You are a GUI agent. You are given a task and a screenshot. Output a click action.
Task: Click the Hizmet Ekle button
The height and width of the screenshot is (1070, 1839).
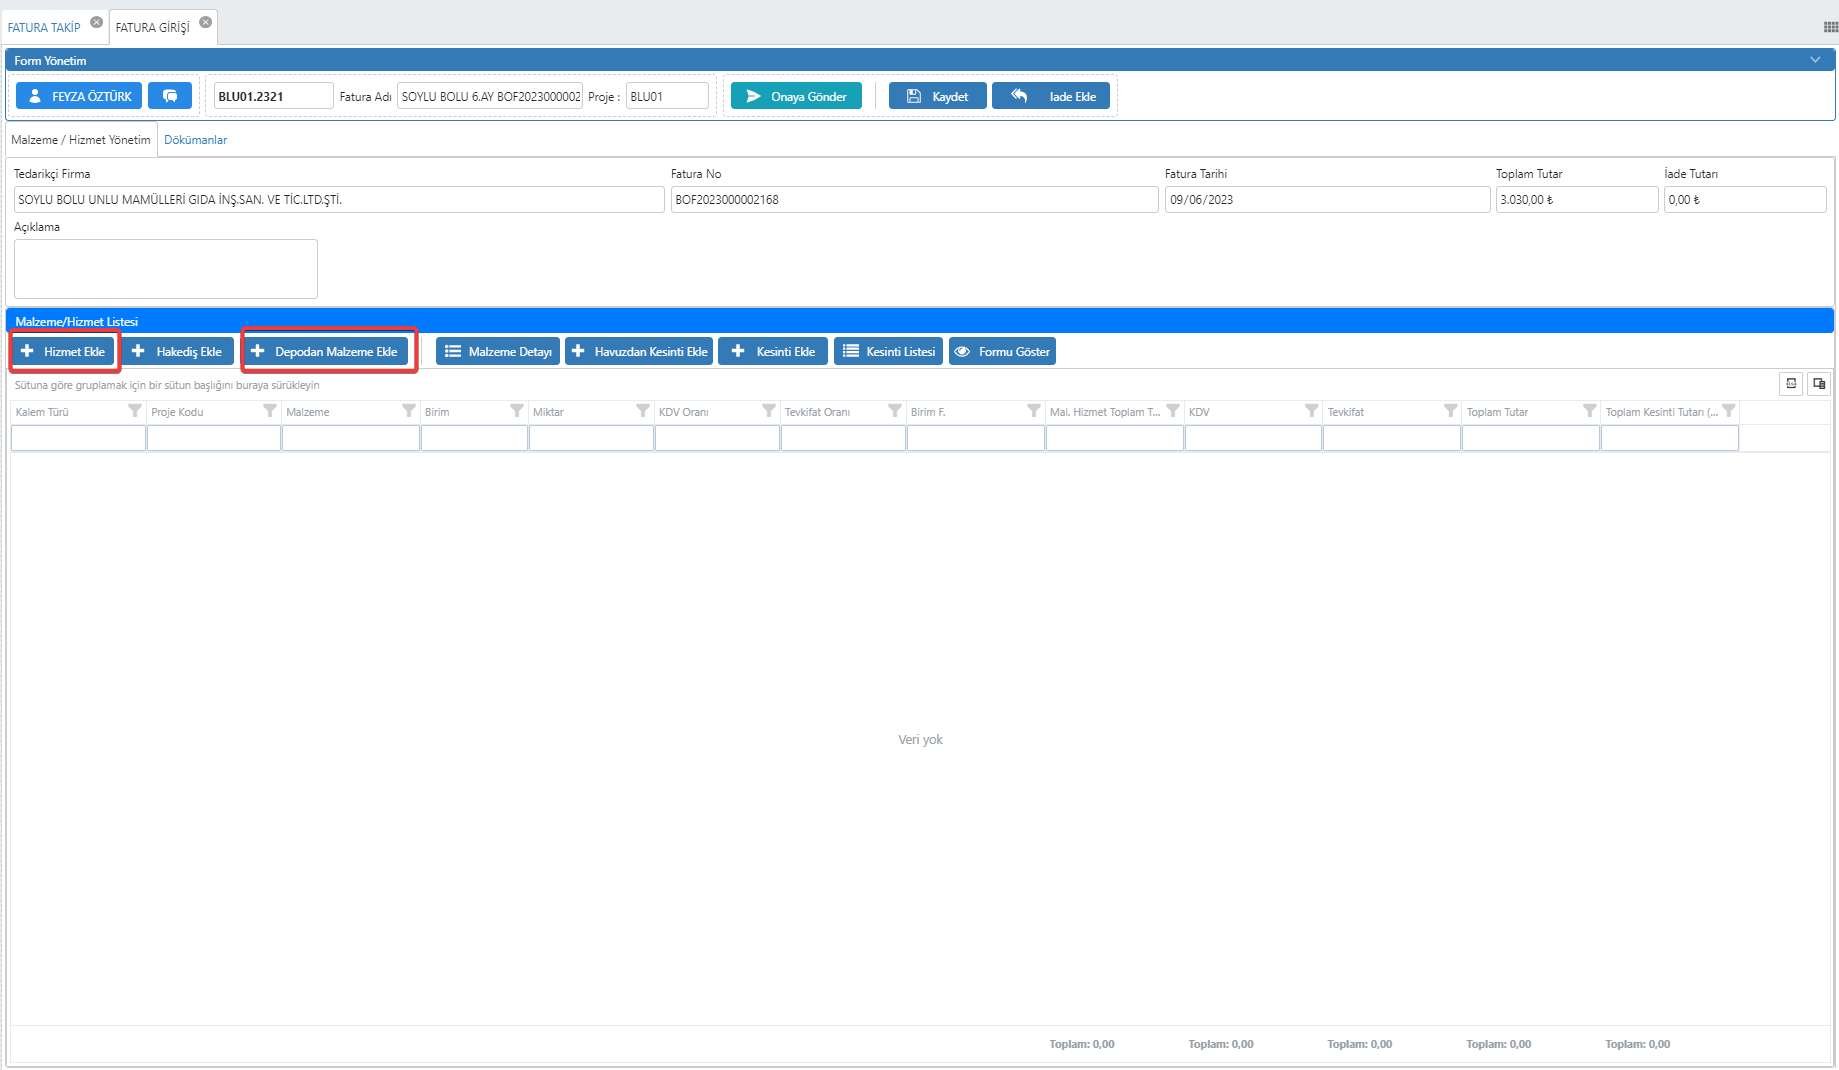[64, 352]
